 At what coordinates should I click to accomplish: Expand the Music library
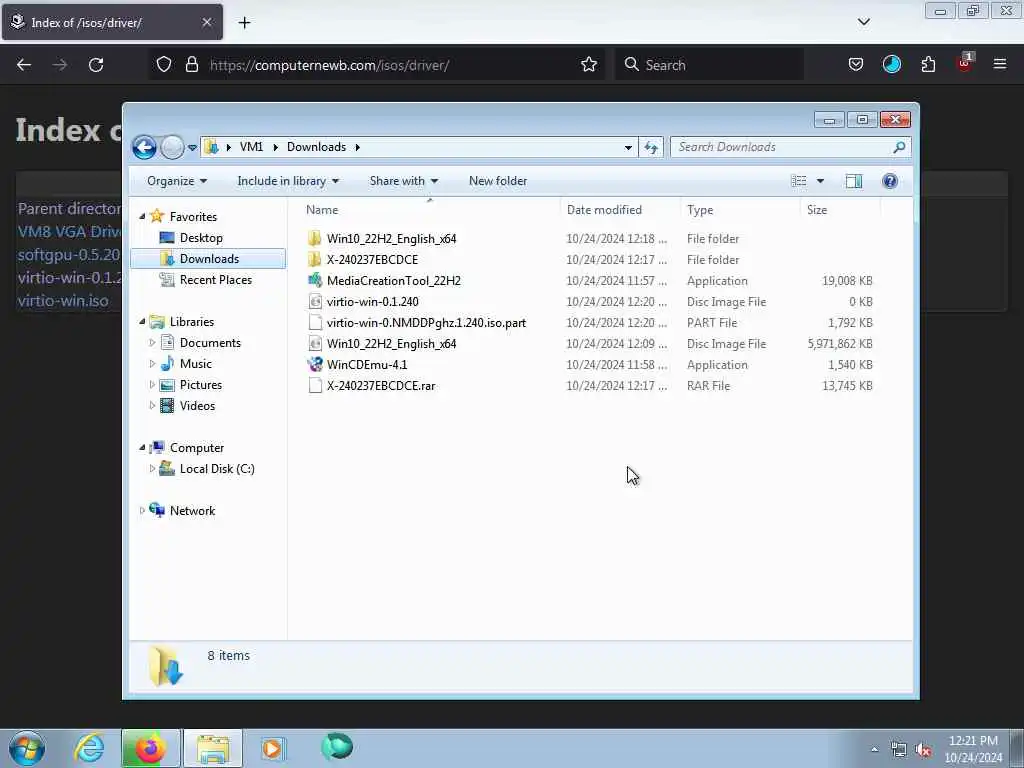[x=152, y=364]
